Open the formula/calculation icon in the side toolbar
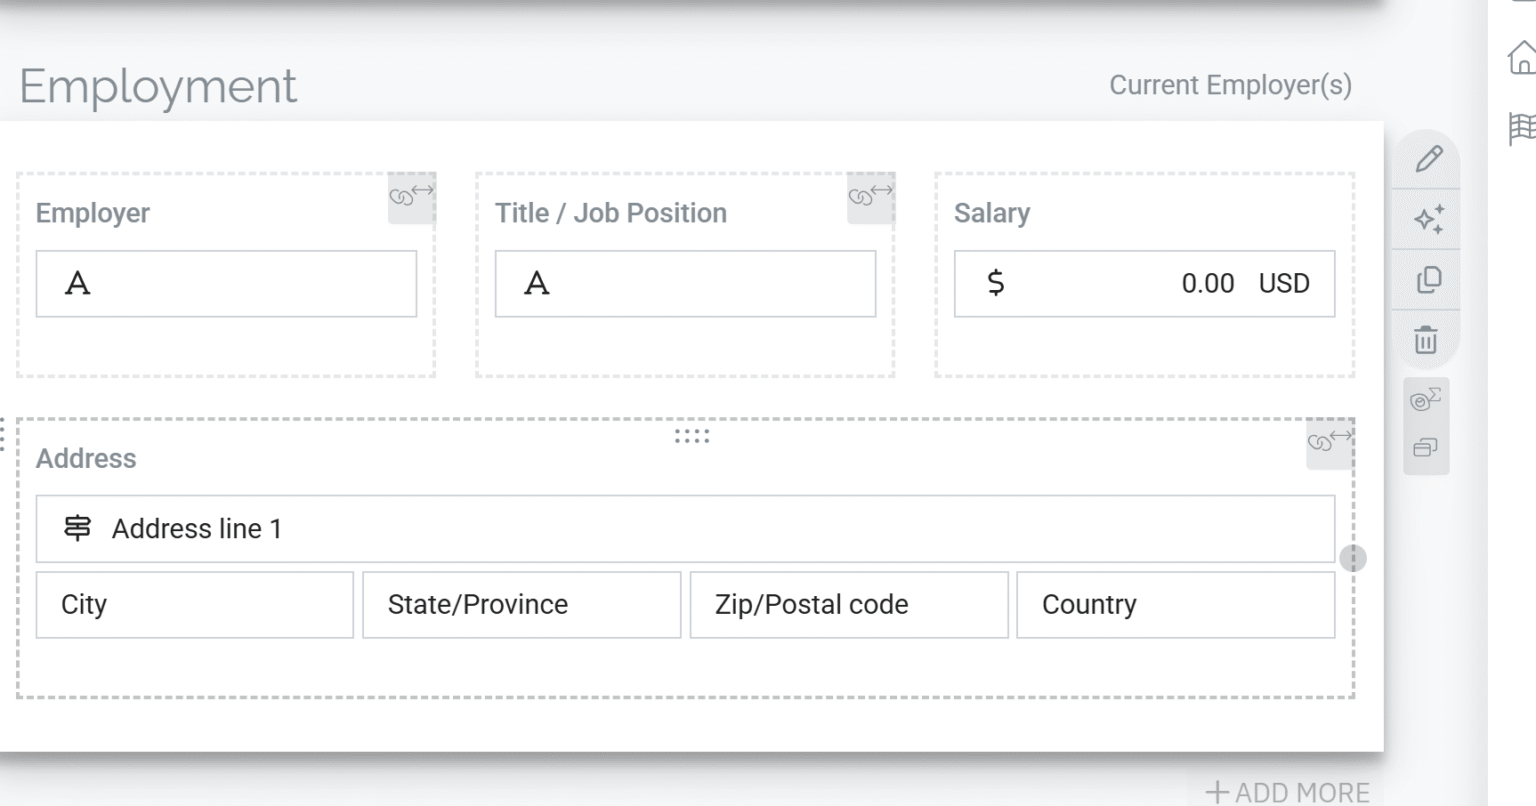The image size is (1536, 806). pyautogui.click(x=1425, y=400)
